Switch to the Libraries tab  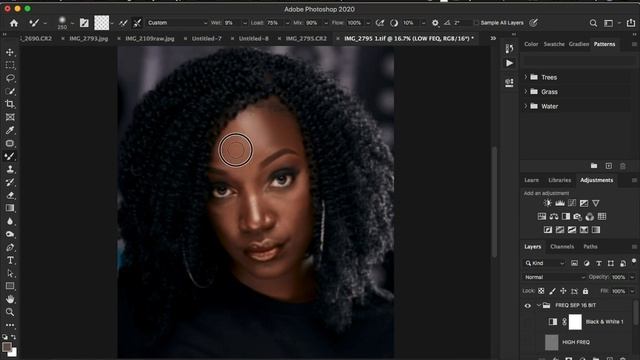click(560, 180)
